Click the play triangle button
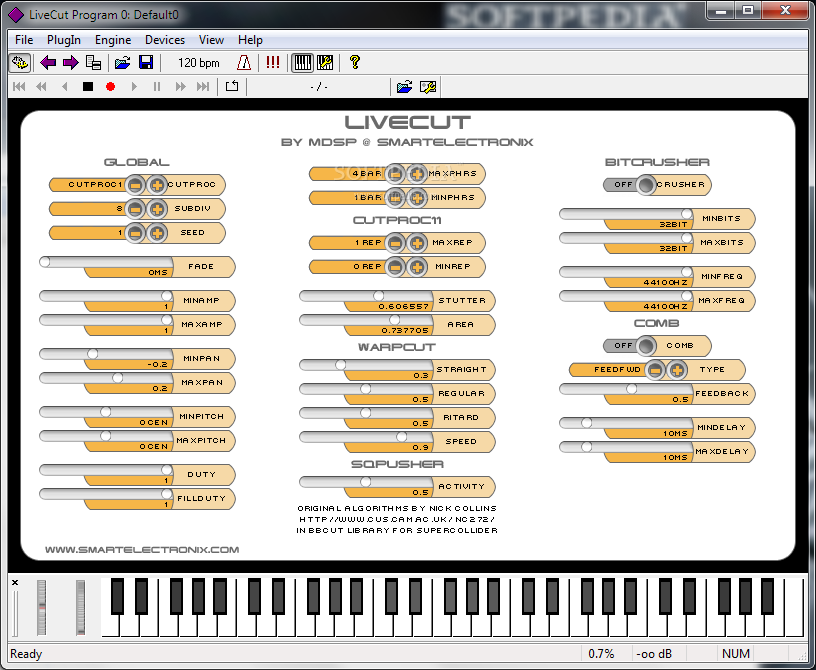The width and height of the screenshot is (816, 670). pos(134,86)
